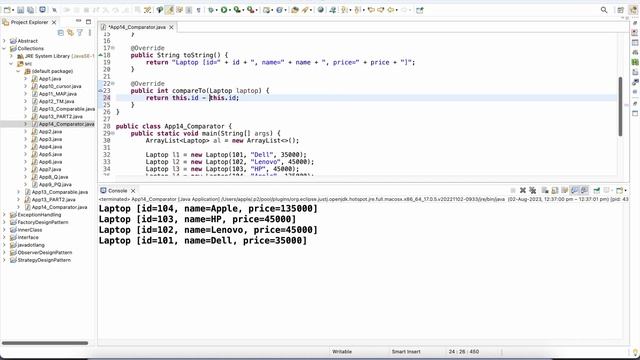Close the Project Explorer tab
This screenshot has width=640, height=360.
[54, 22]
